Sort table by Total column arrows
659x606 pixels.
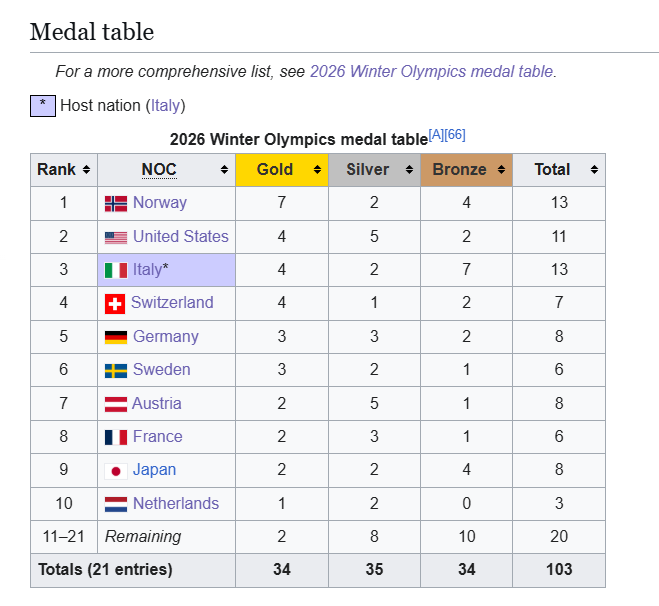click(594, 170)
